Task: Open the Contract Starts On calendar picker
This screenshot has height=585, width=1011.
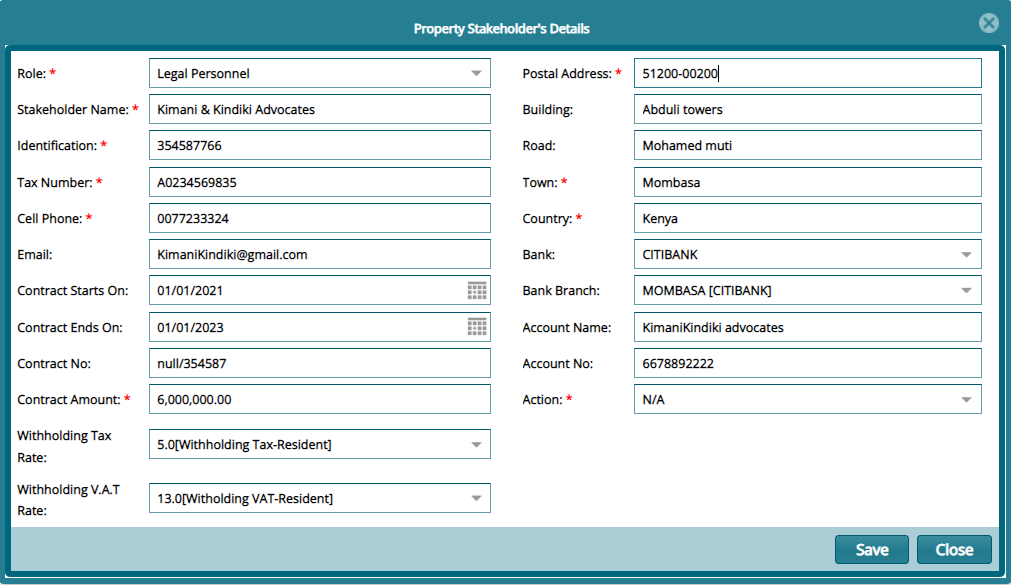Action: tap(477, 291)
